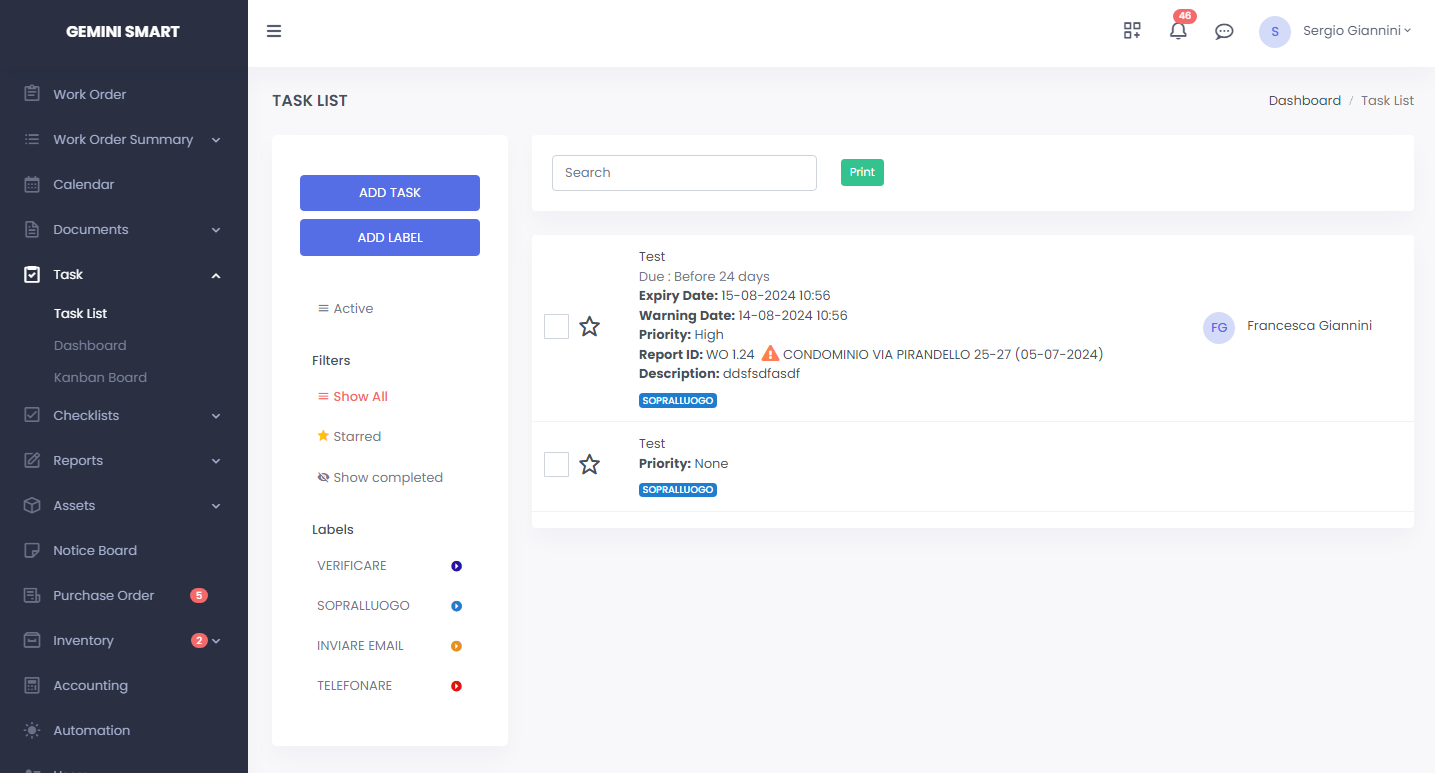
Task: Click the orange warning triangle by CONDOMINIO
Action: click(770, 353)
